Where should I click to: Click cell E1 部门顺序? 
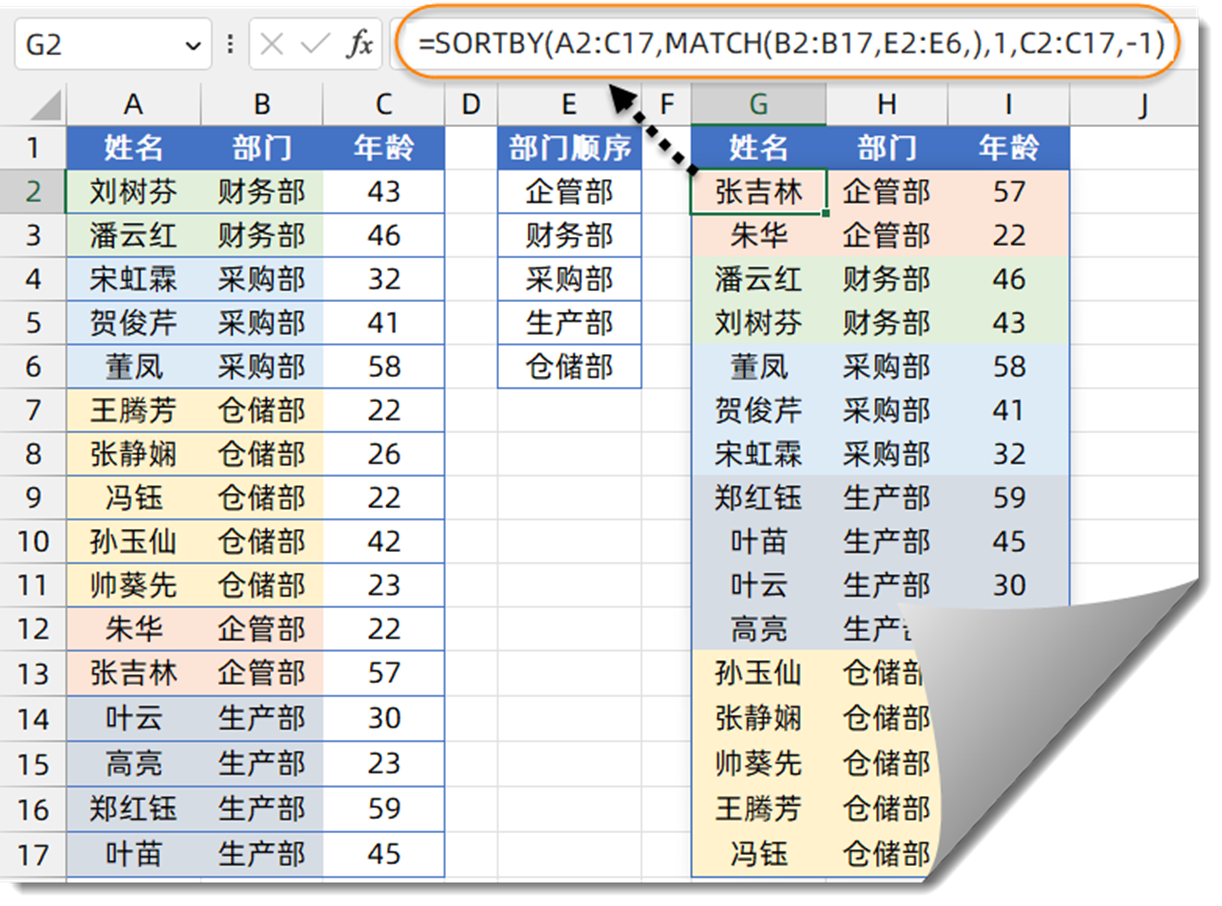click(x=569, y=148)
